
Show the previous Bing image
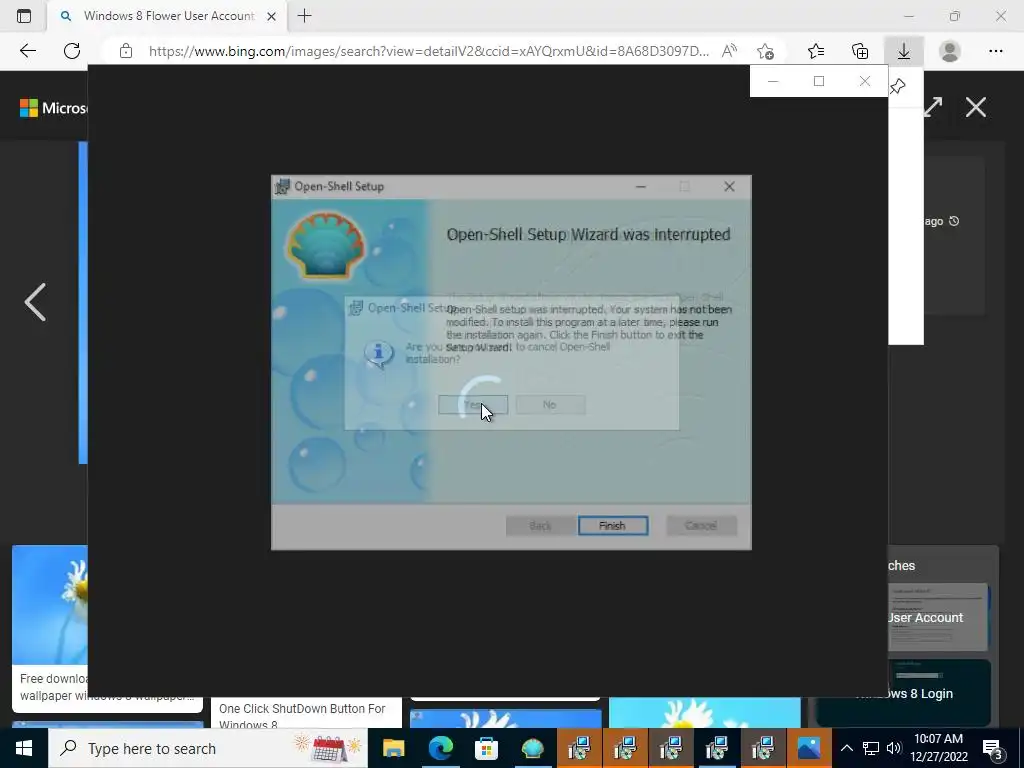click(35, 302)
